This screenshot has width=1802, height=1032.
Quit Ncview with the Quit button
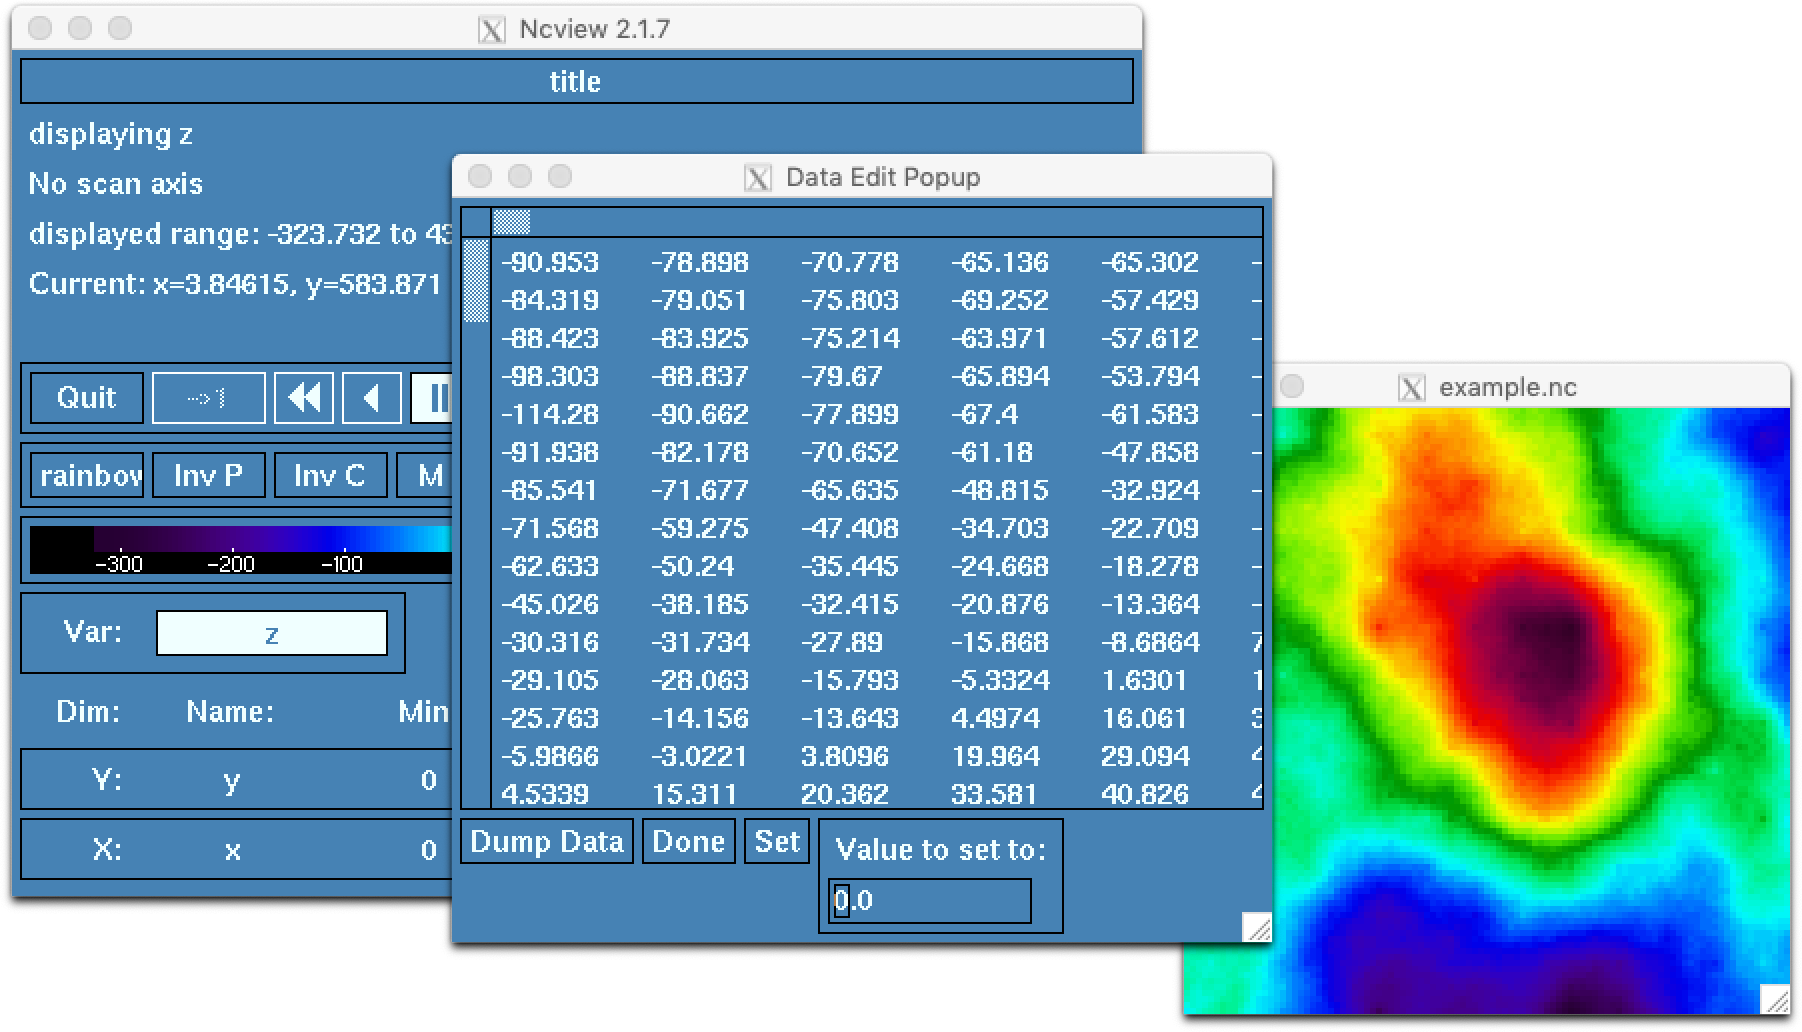(87, 398)
